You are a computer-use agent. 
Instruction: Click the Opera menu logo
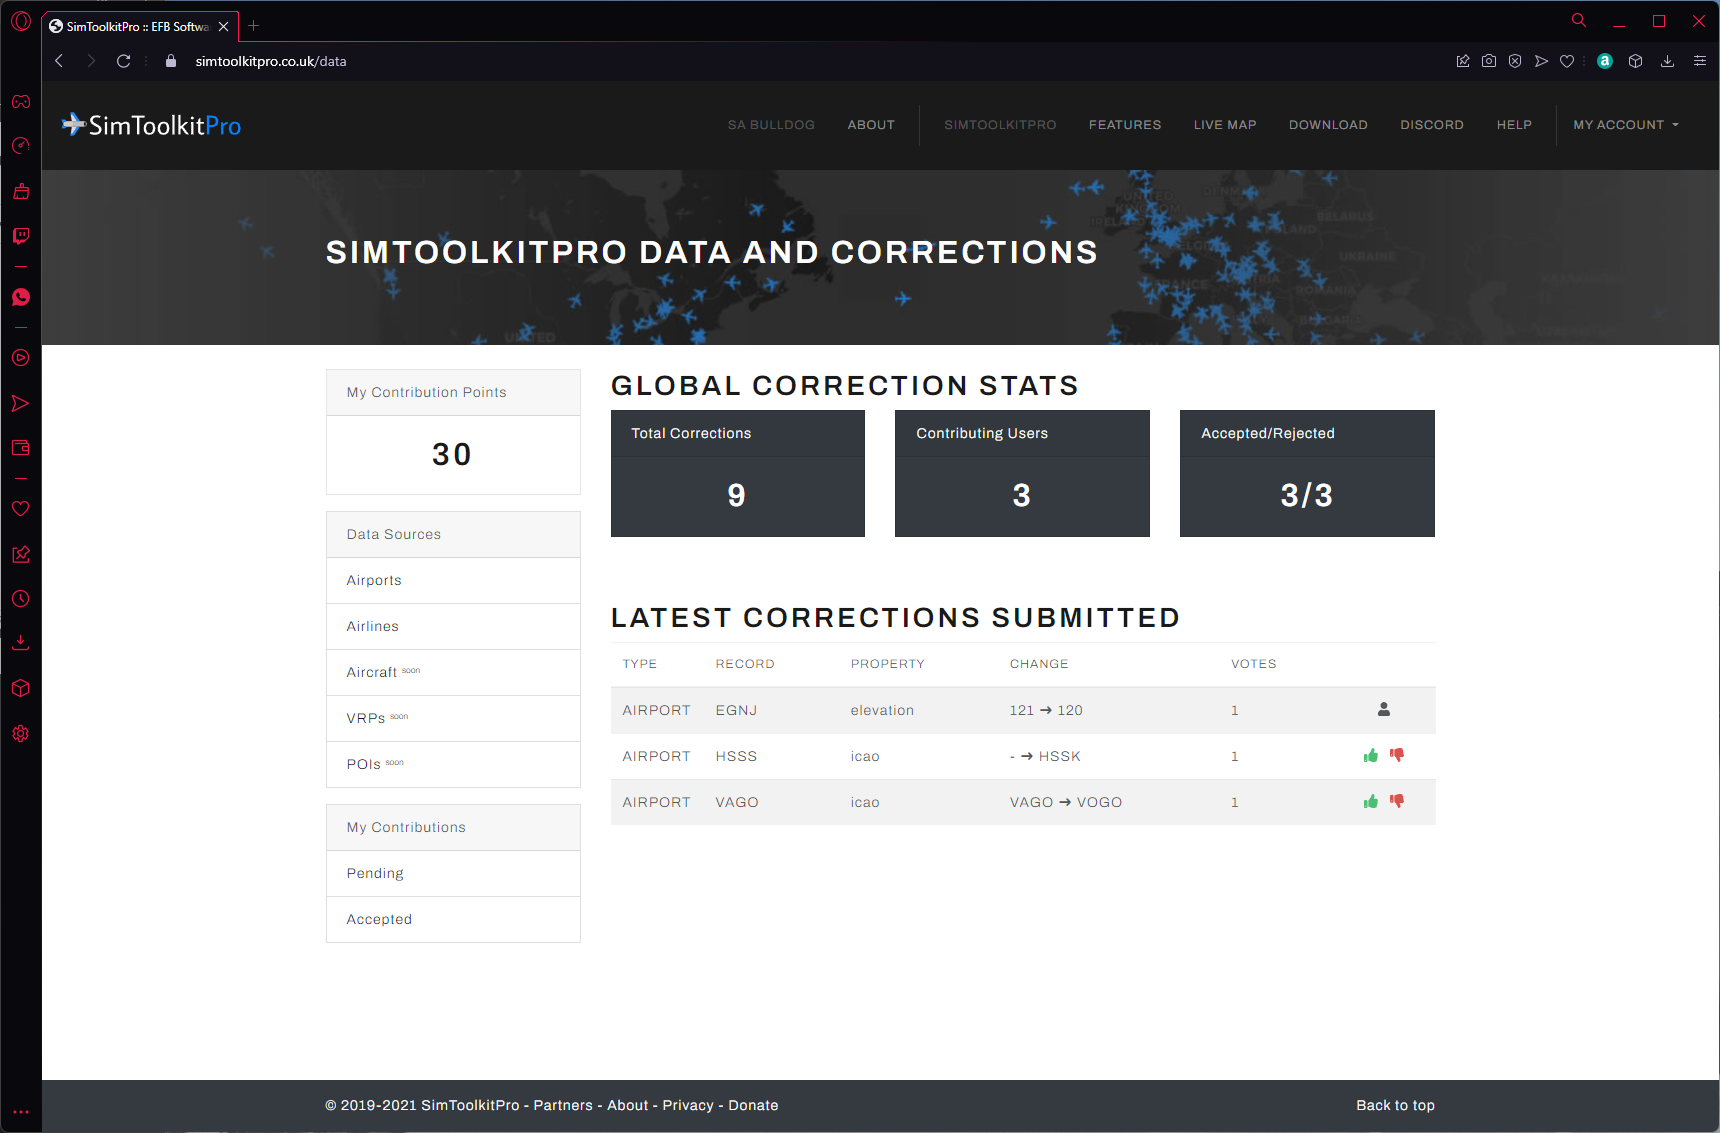point(21,21)
